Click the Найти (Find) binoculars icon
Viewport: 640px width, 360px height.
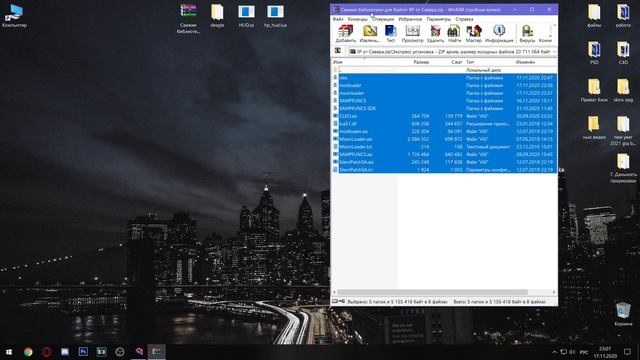[x=454, y=33]
